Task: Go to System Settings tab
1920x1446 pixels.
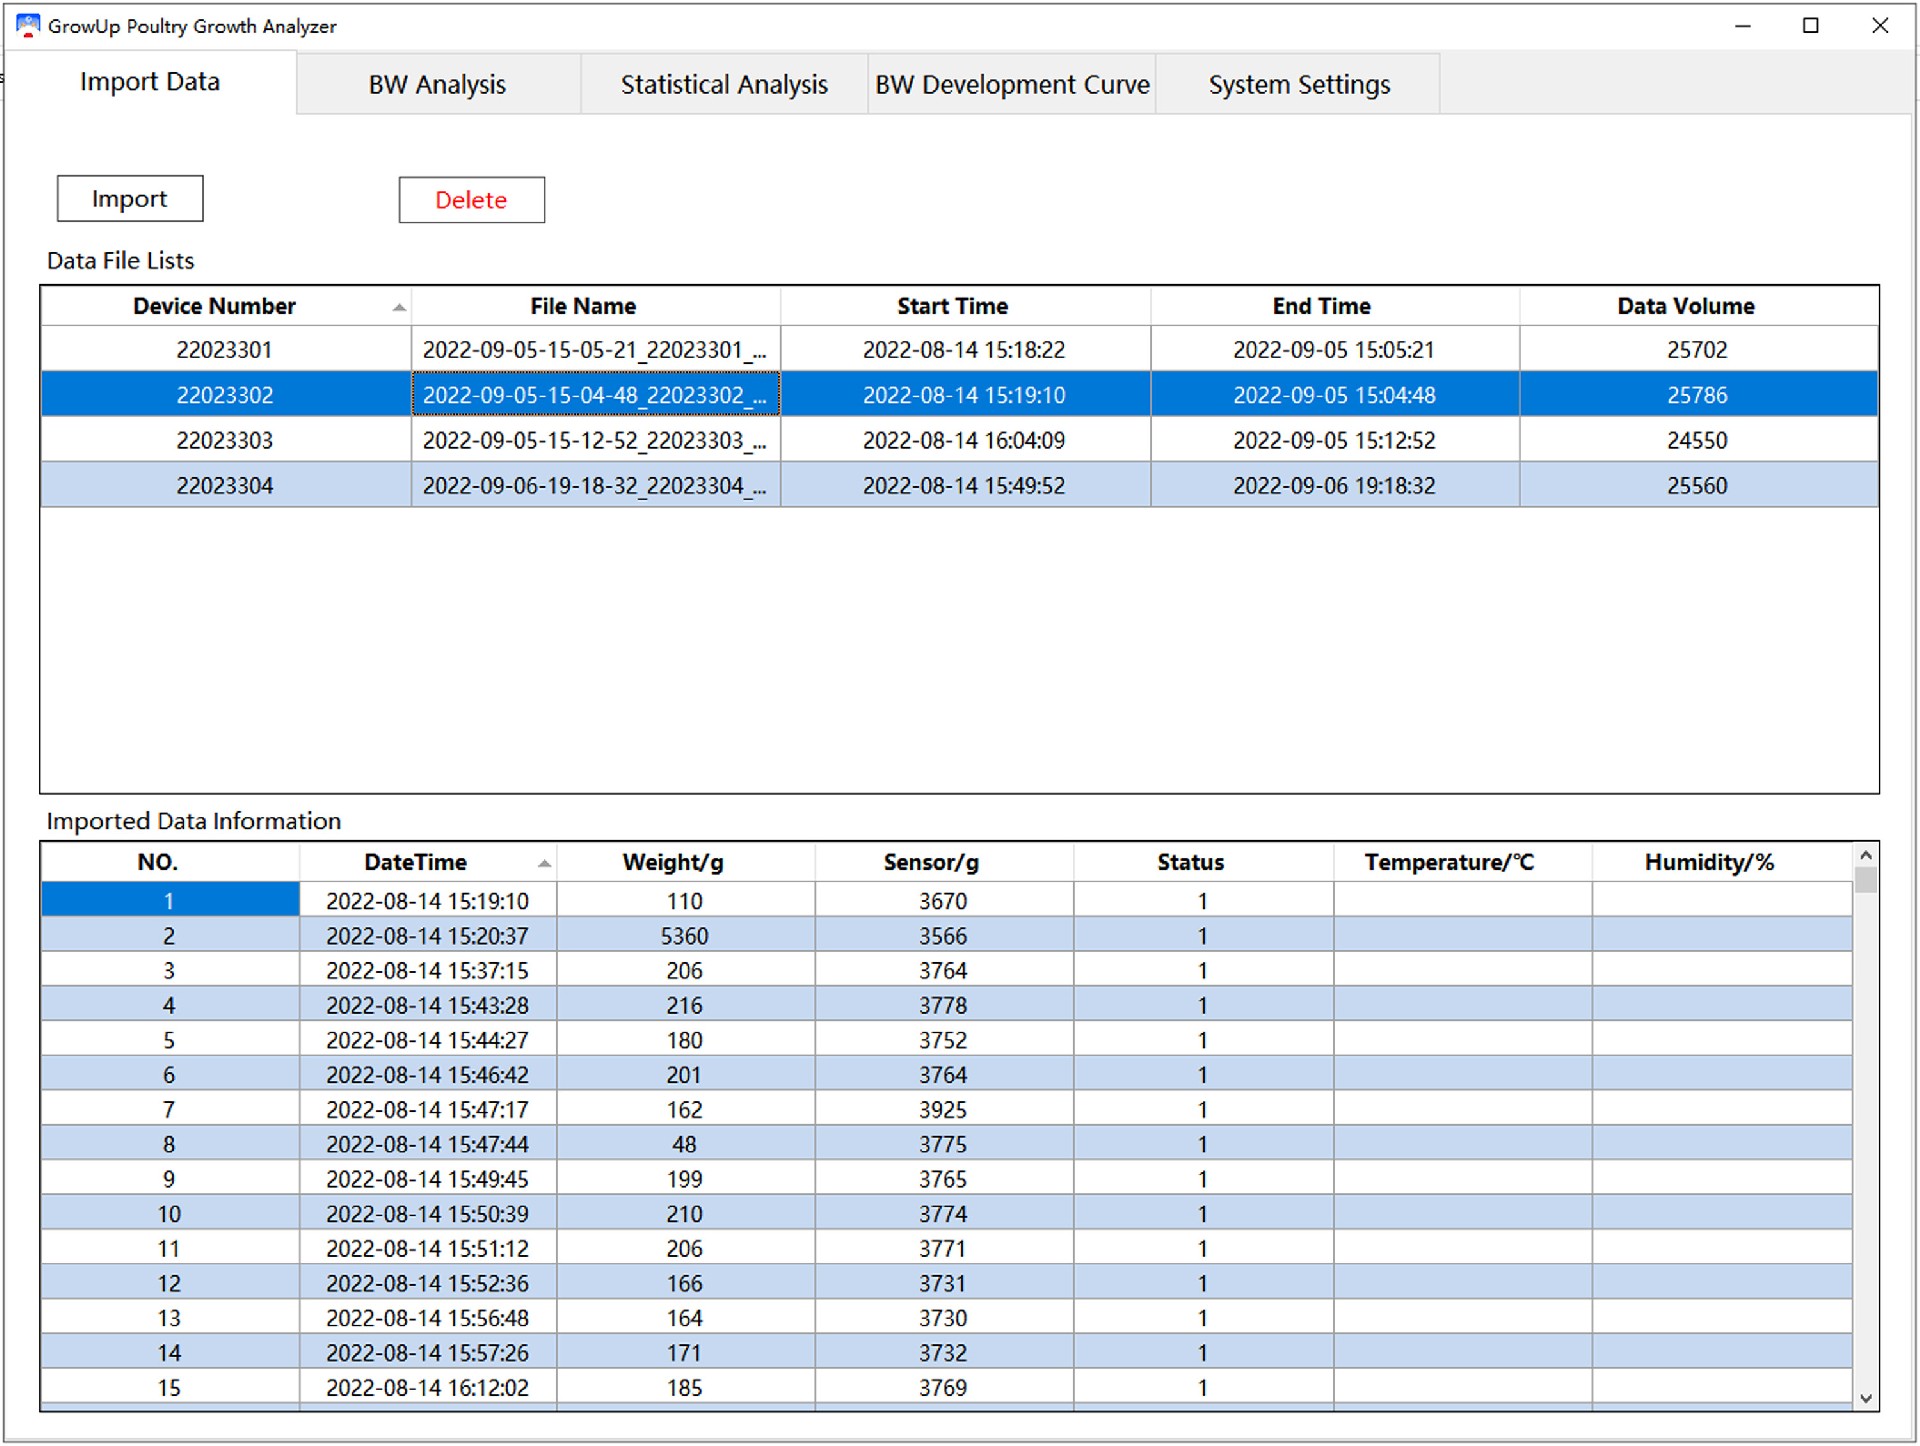Action: point(1298,85)
